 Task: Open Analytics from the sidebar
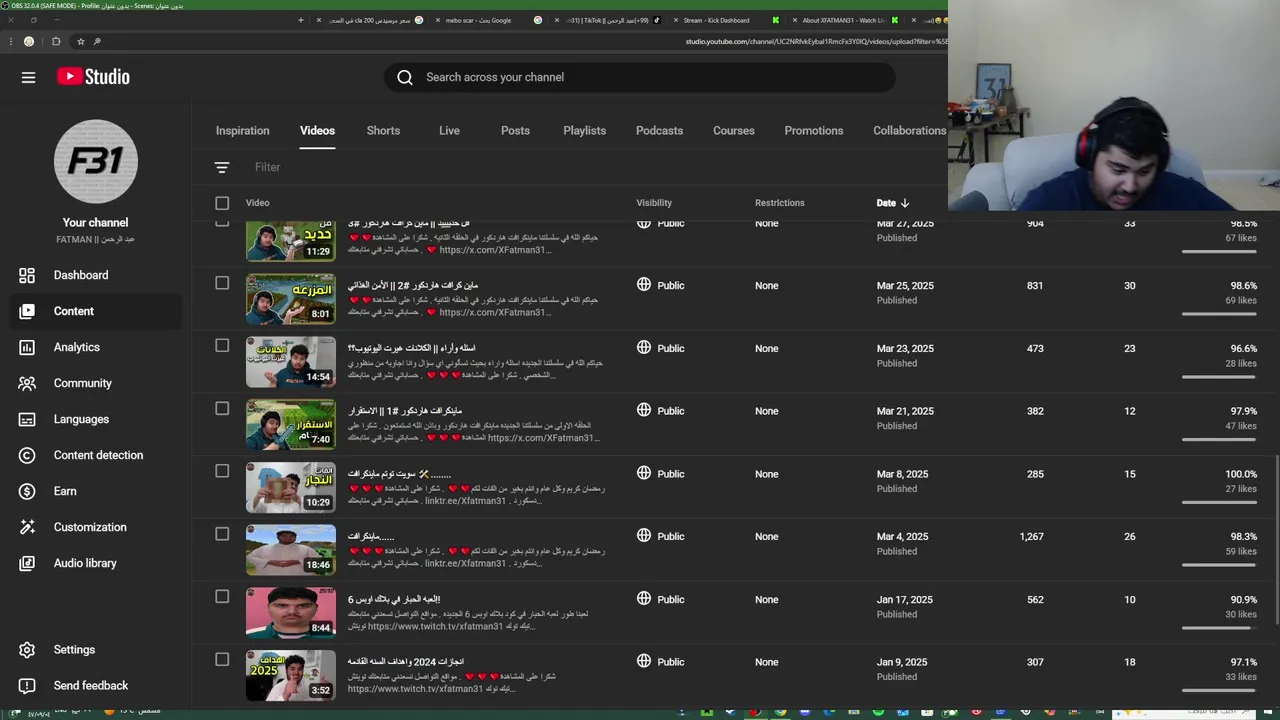coord(77,347)
